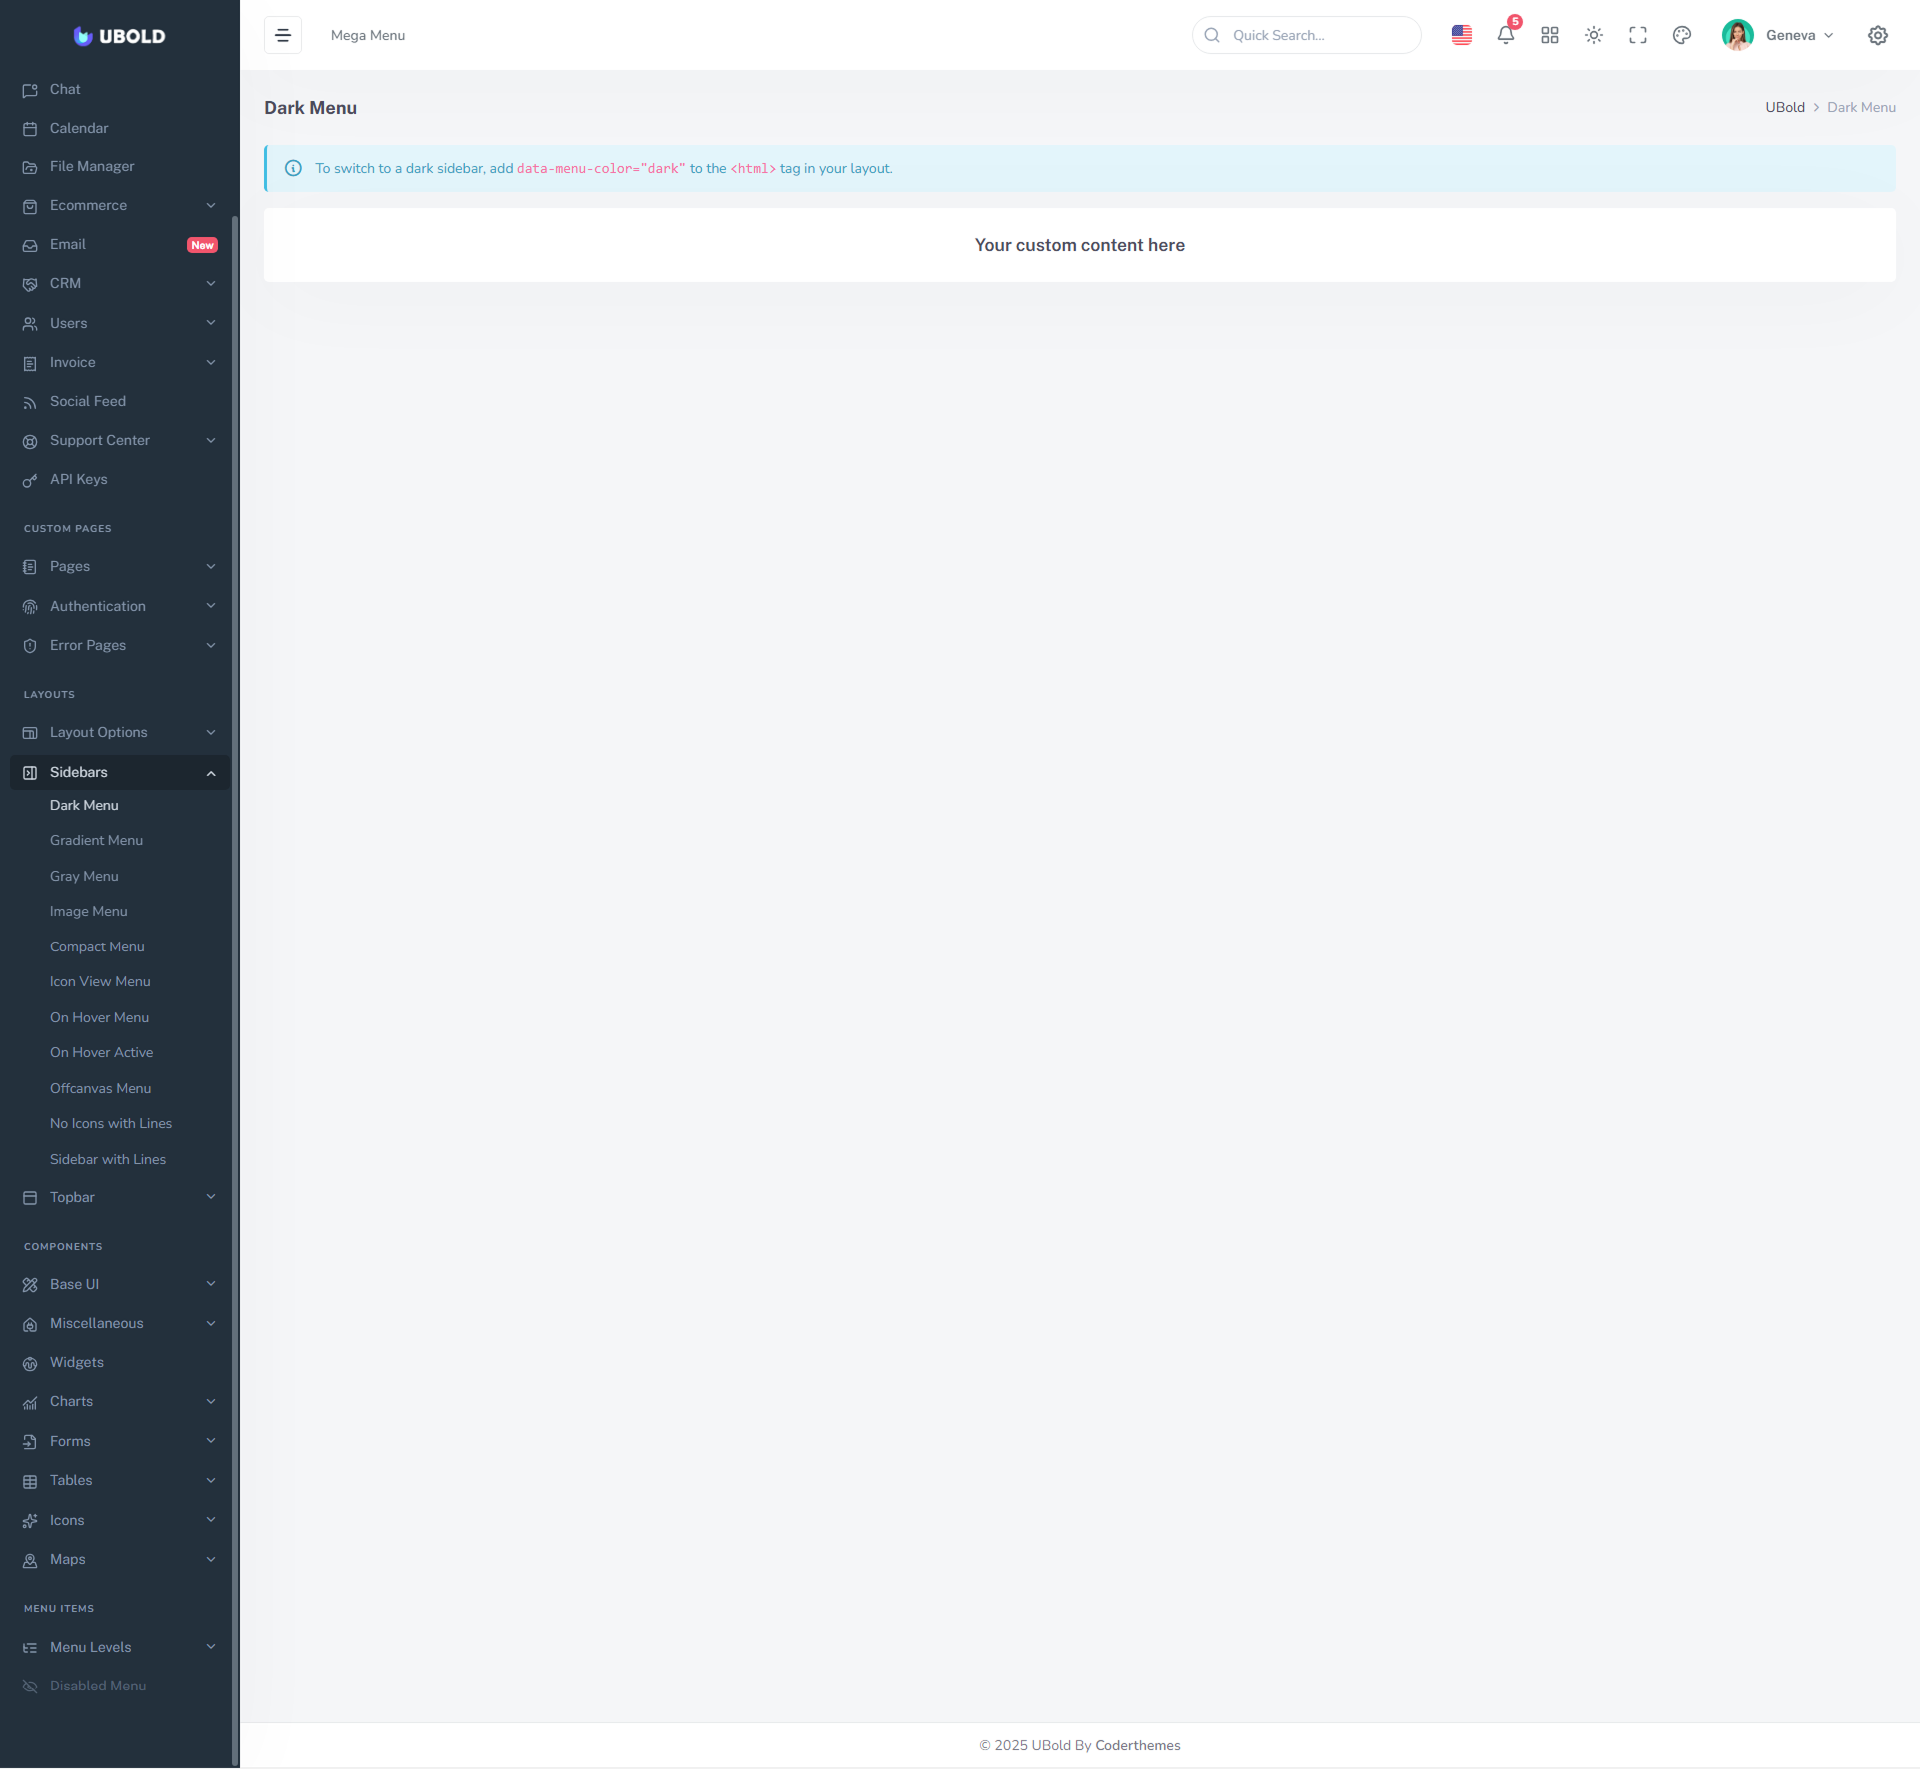1920x1770 pixels.
Task: Click the Coderthemes footer link
Action: pos(1138,1746)
